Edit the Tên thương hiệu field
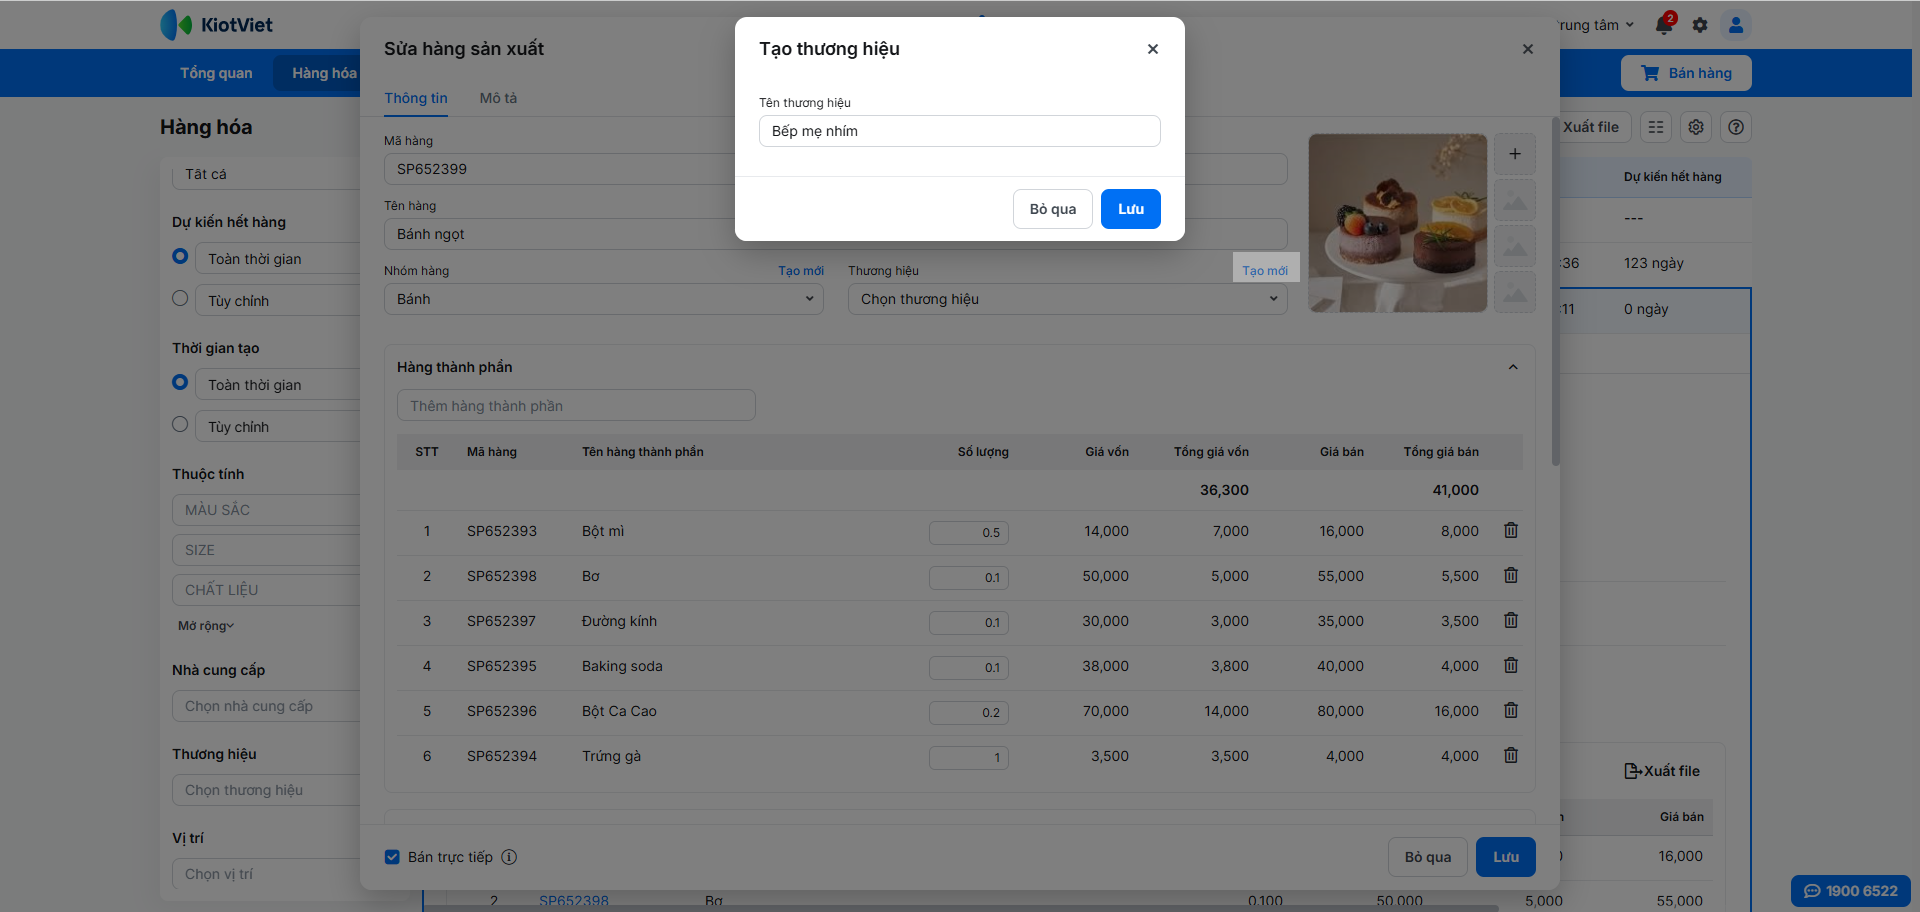This screenshot has width=1920, height=912. coord(960,131)
